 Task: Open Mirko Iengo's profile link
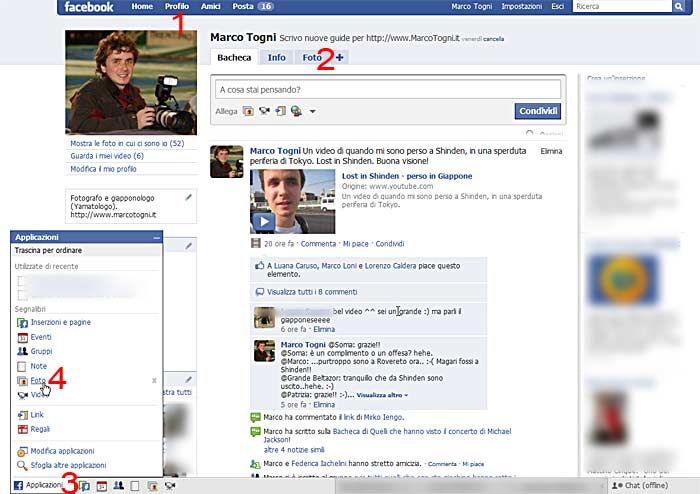383,417
